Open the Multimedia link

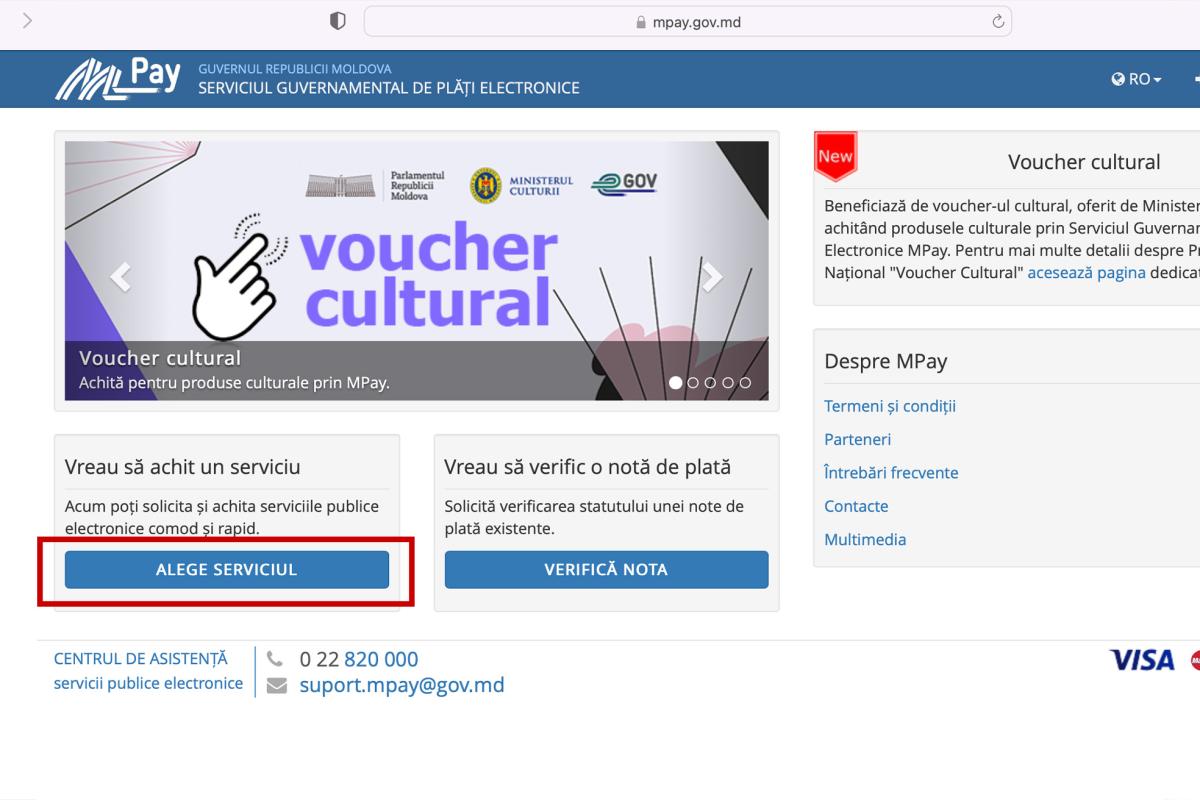coord(865,539)
